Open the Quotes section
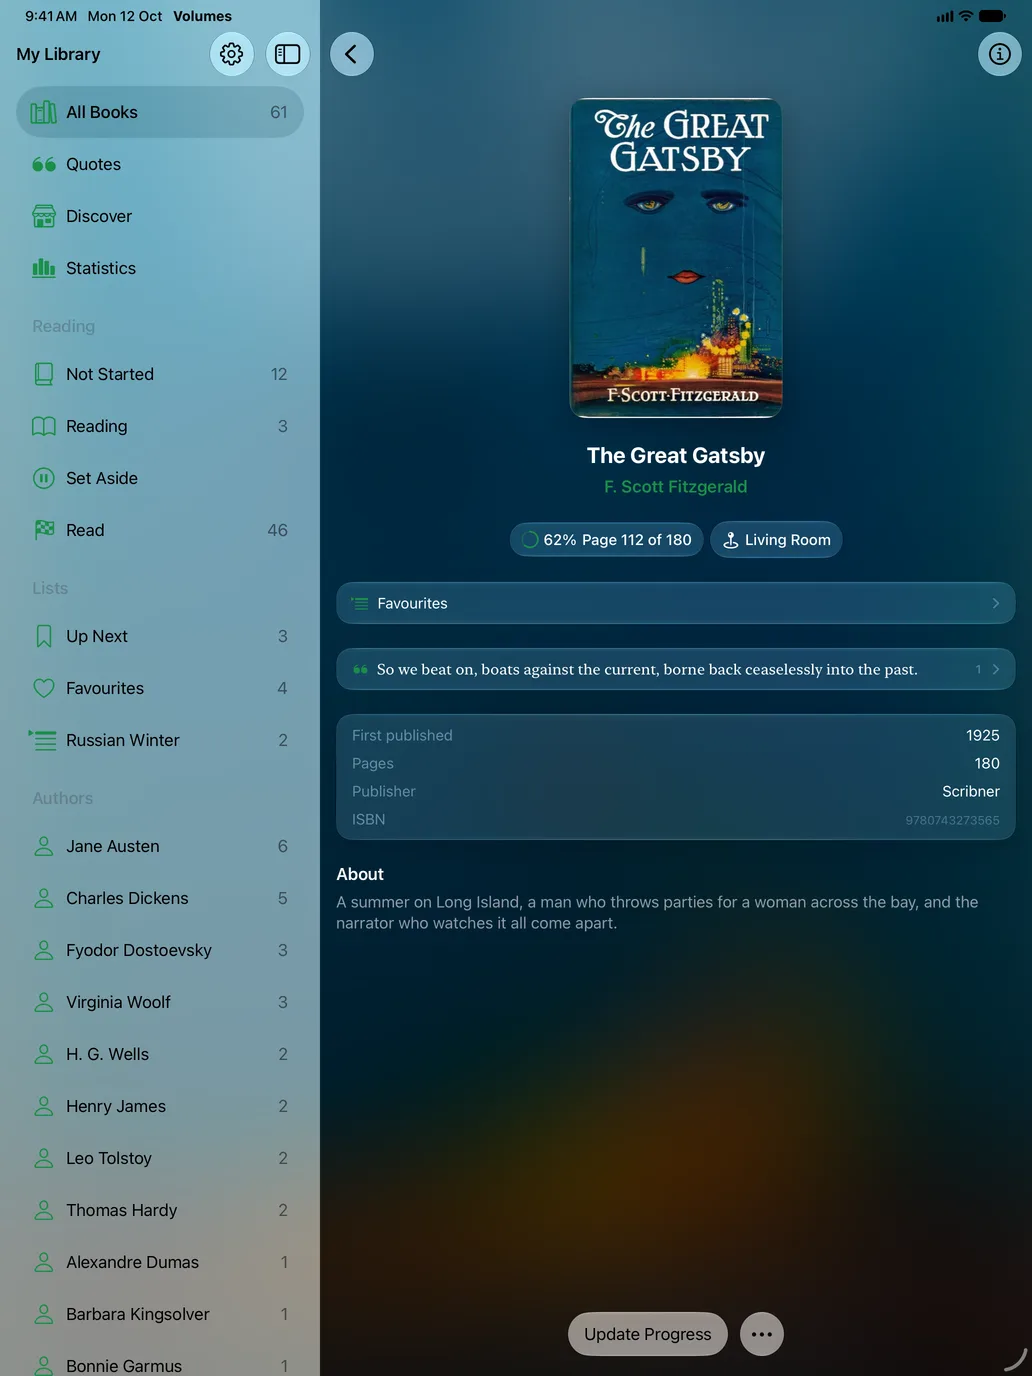This screenshot has width=1032, height=1376. coord(160,164)
